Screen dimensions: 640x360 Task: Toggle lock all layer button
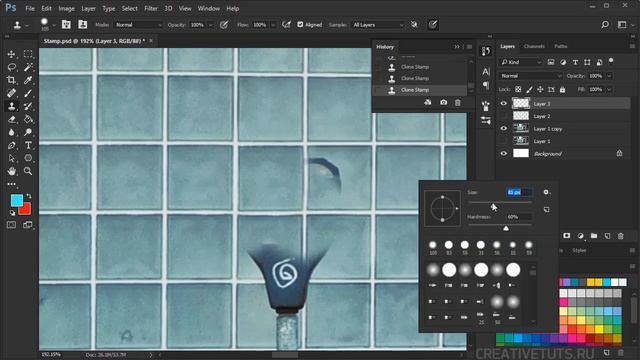coord(562,89)
